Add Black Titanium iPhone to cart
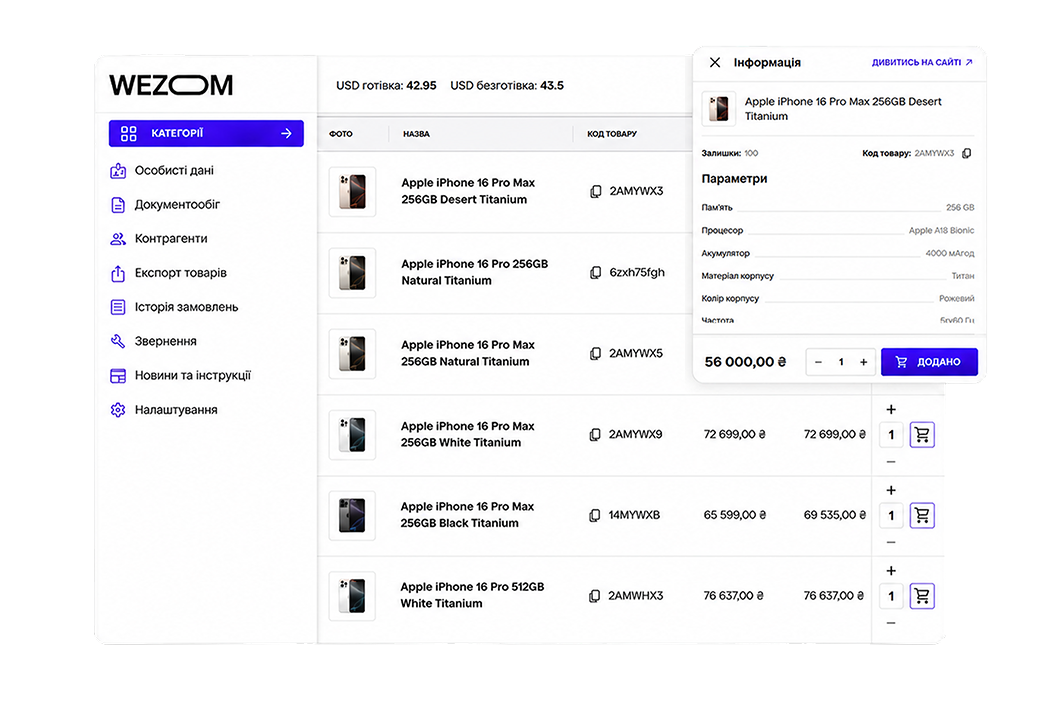The height and width of the screenshot is (720, 1037). (x=922, y=516)
